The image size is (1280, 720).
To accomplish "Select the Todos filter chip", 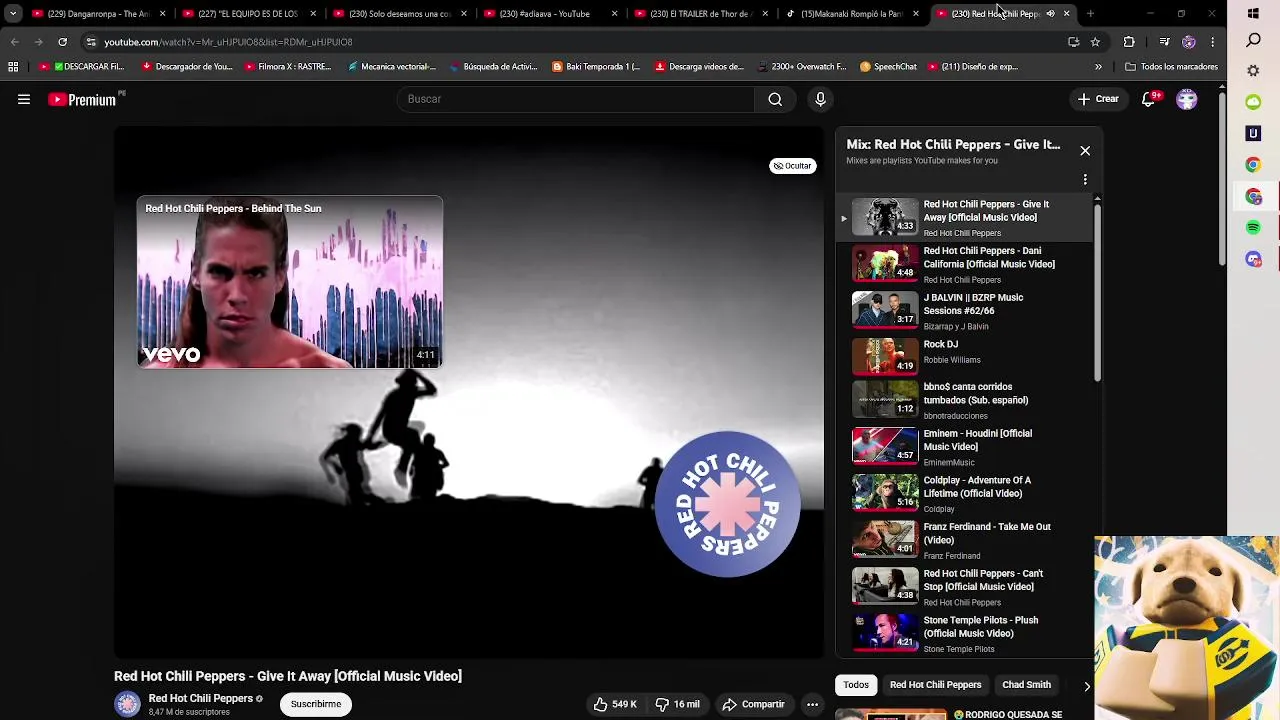I will tap(856, 685).
